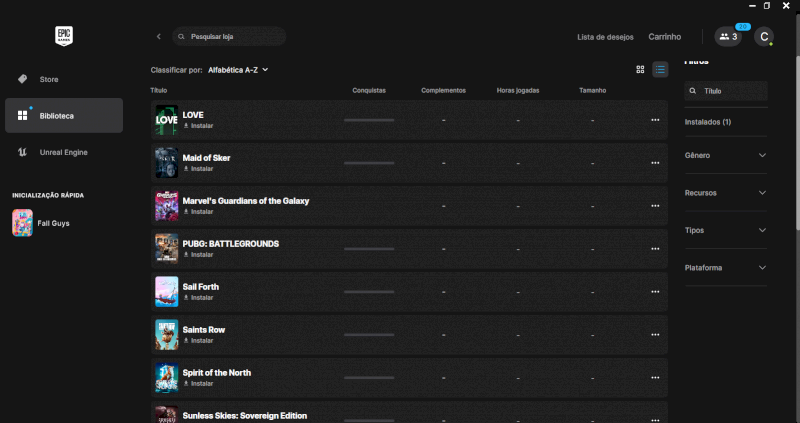Open the Alfabética A-Z sort dropdown
The width and height of the screenshot is (800, 423).
pyautogui.click(x=238, y=70)
